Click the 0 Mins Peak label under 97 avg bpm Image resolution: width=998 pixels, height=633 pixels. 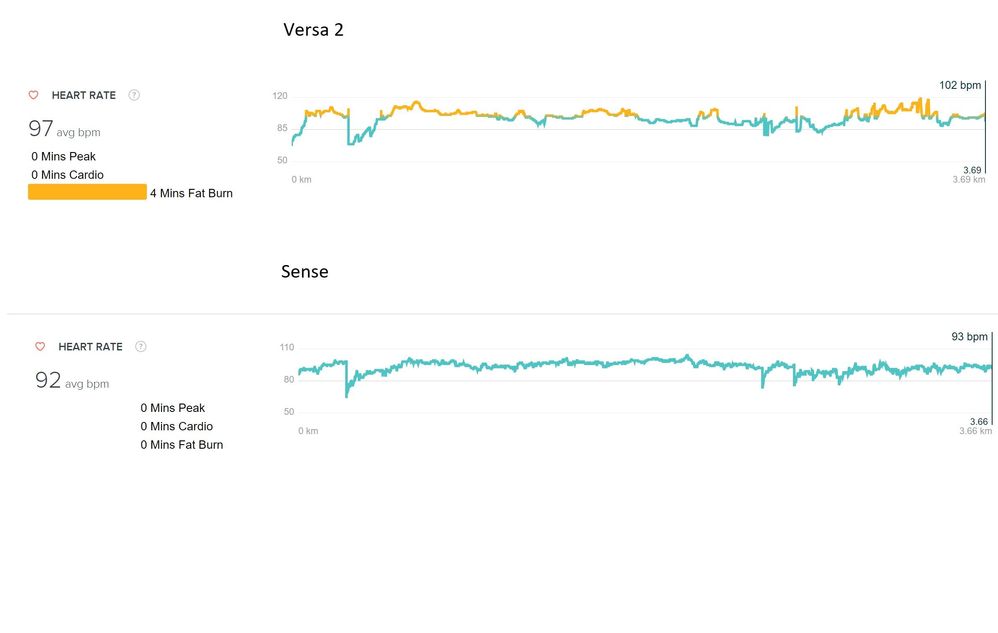pos(63,157)
